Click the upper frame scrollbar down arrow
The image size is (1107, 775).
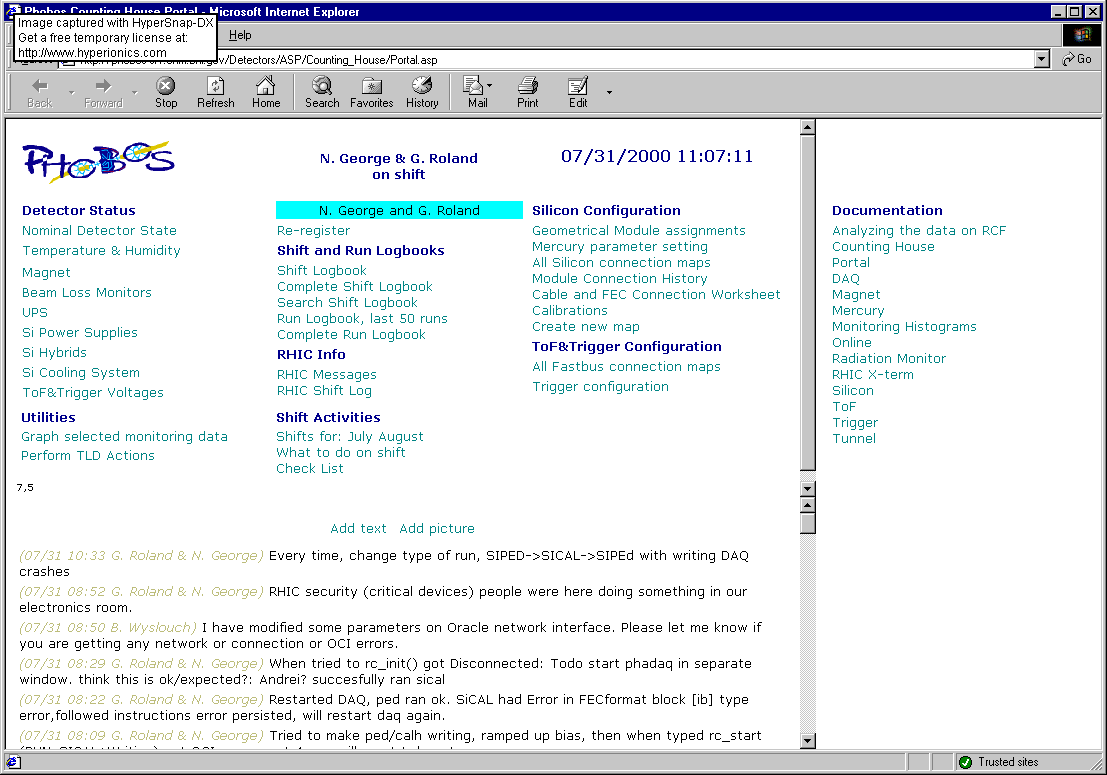(808, 488)
